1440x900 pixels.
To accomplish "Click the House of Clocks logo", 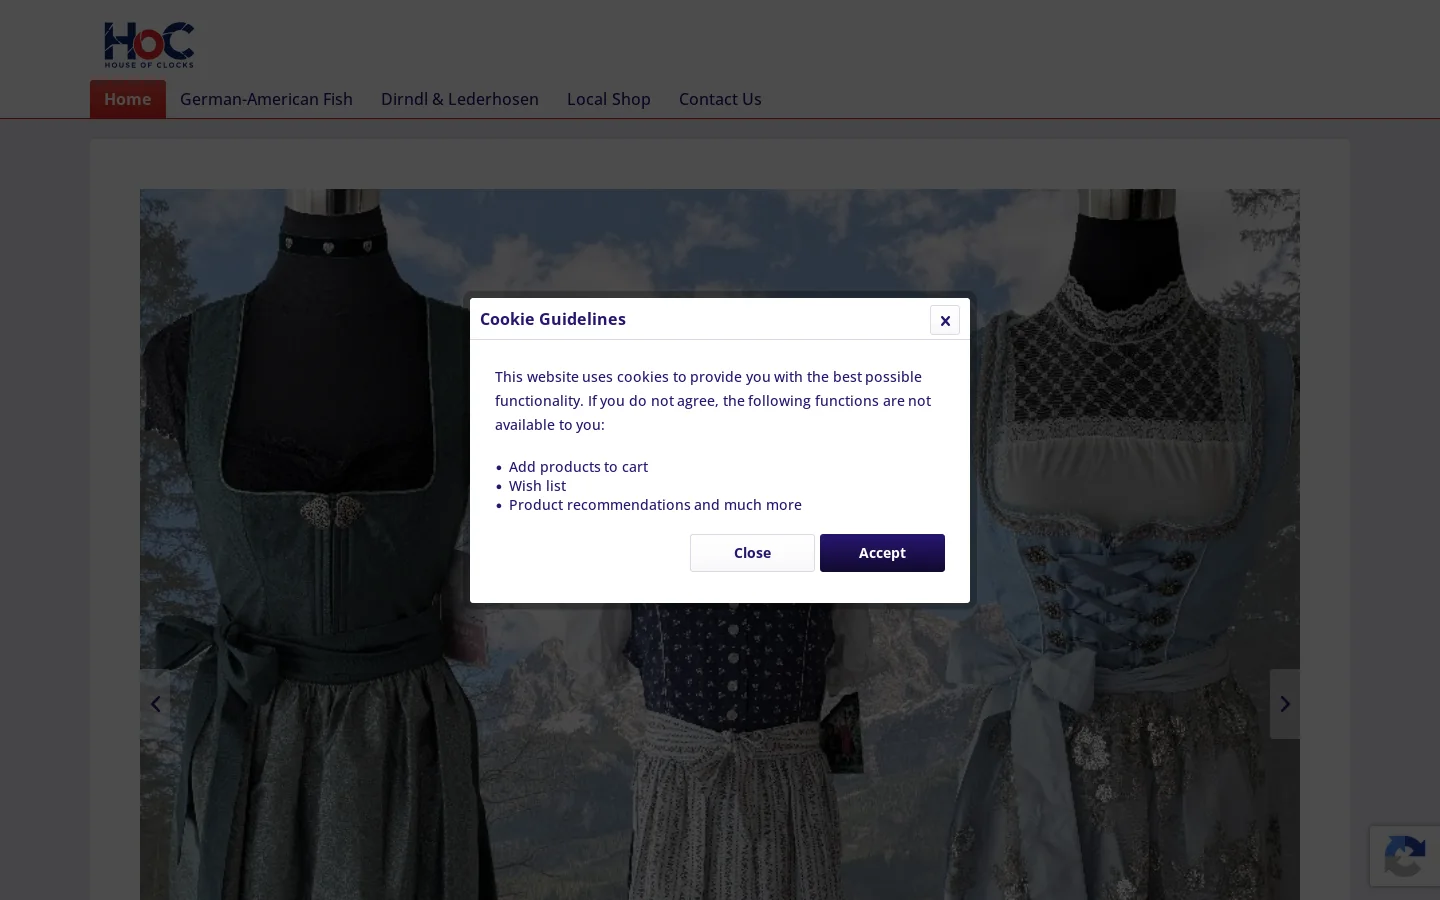I will [x=149, y=45].
